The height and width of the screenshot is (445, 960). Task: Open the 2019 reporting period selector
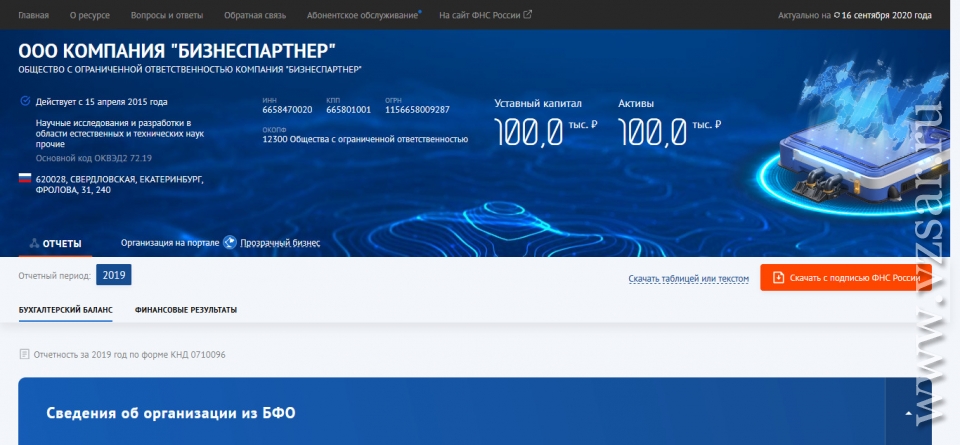(x=114, y=275)
